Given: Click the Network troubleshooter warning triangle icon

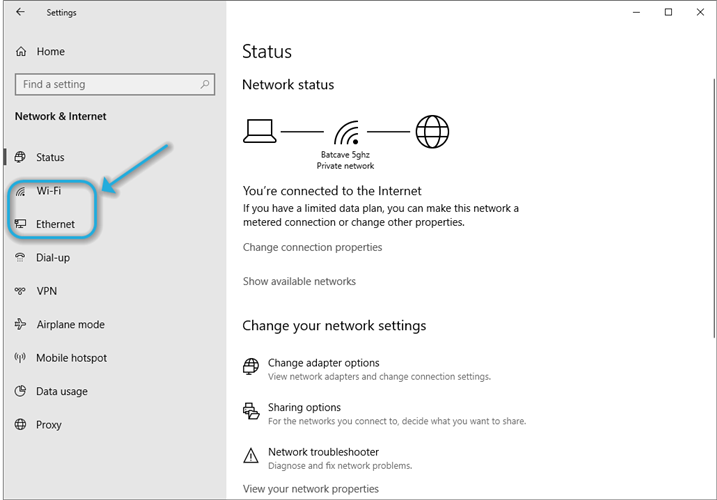Looking at the screenshot, I should (251, 456).
